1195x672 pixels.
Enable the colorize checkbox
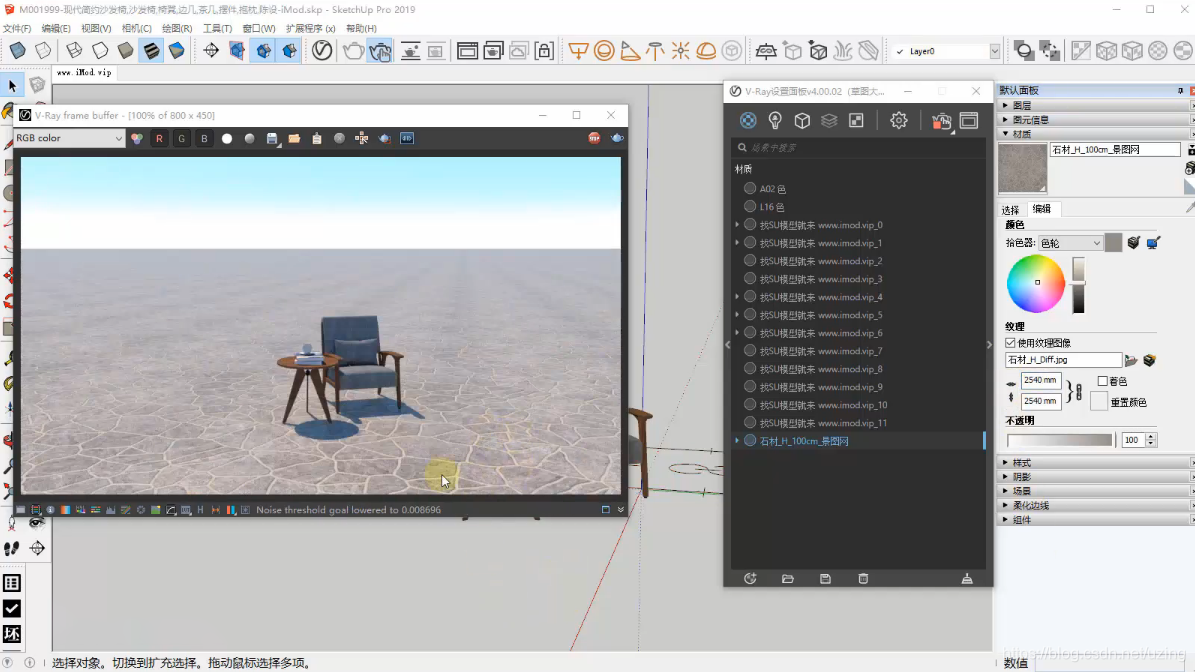pos(1102,381)
